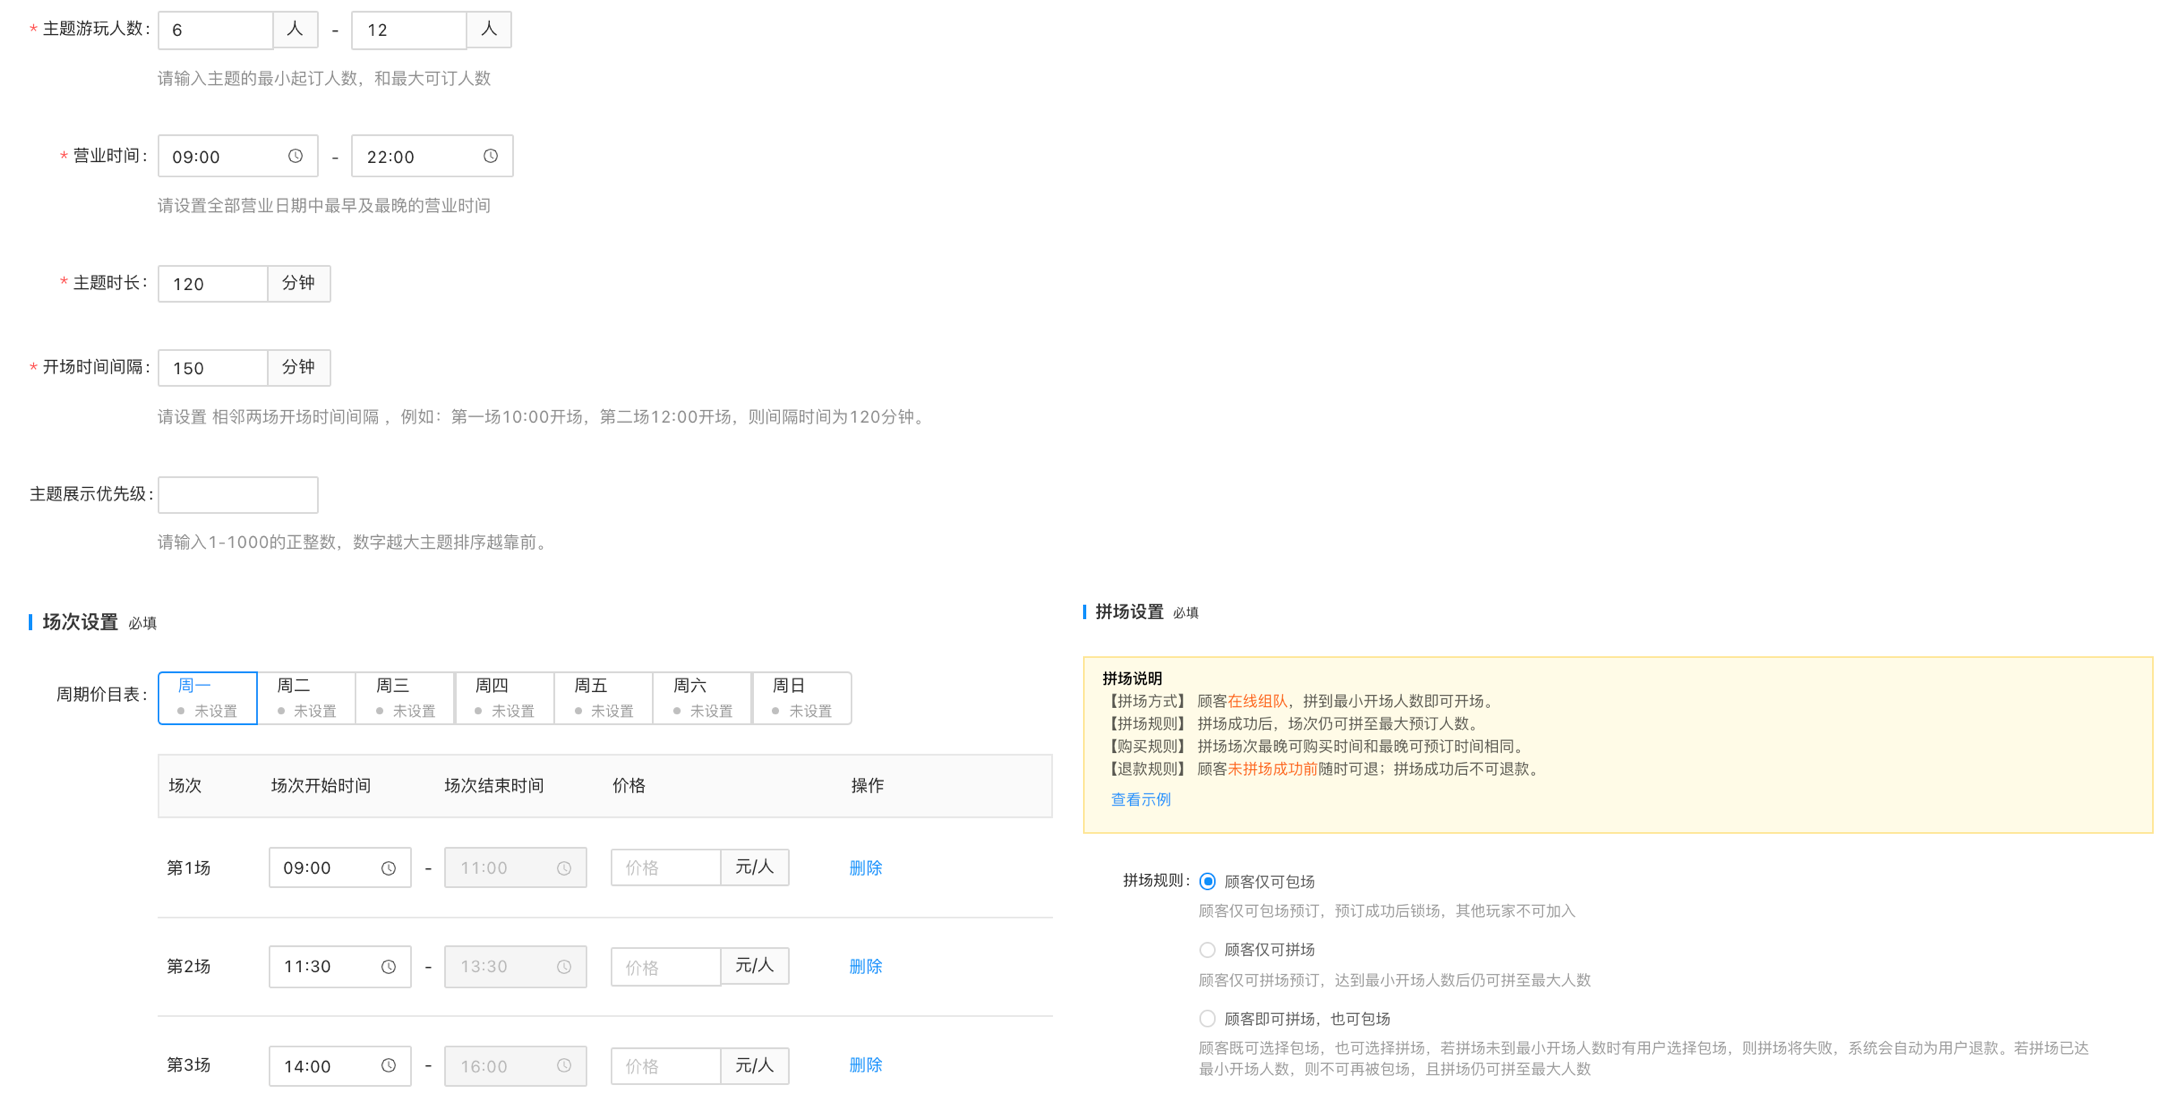
Task: Click 价格 column header
Action: tap(629, 786)
